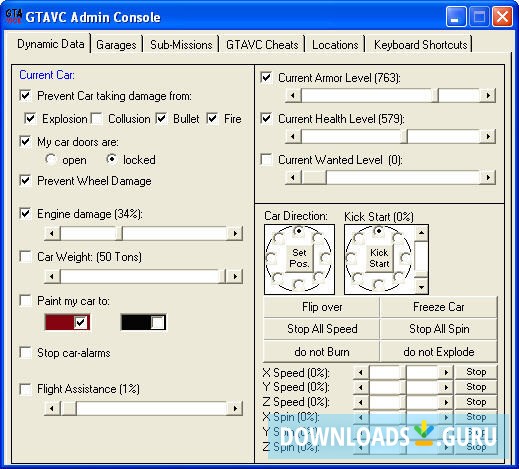The height and width of the screenshot is (469, 519).
Task: Click the do not Burn button
Action: [x=322, y=352]
